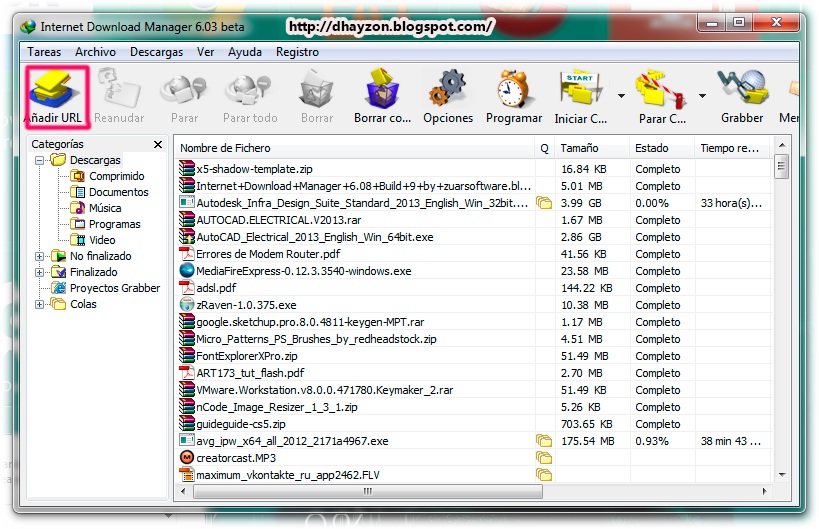Viewport: 819px width, 529px height.
Task: Click horizontal scrollbar left arrow
Action: [x=183, y=491]
